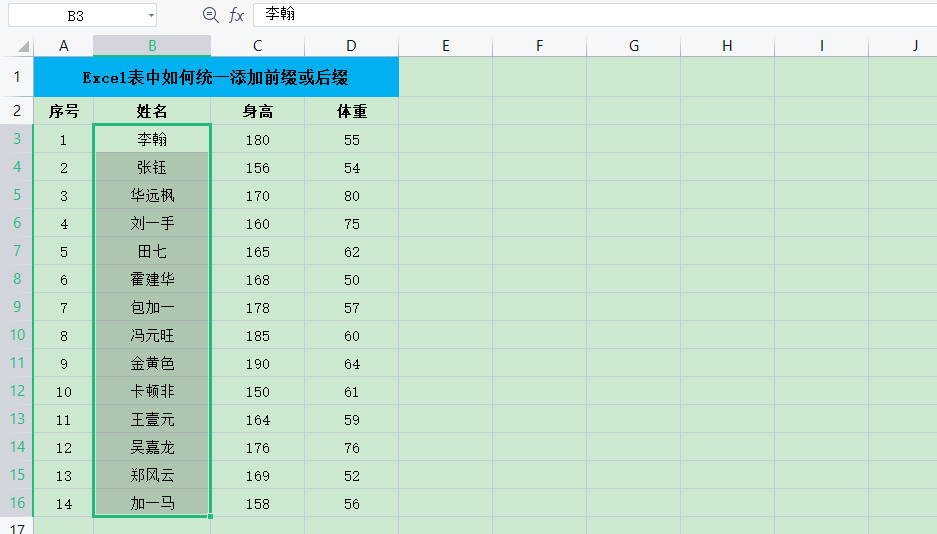Click serial number 9 cell
Image resolution: width=937 pixels, height=534 pixels.
(63, 364)
